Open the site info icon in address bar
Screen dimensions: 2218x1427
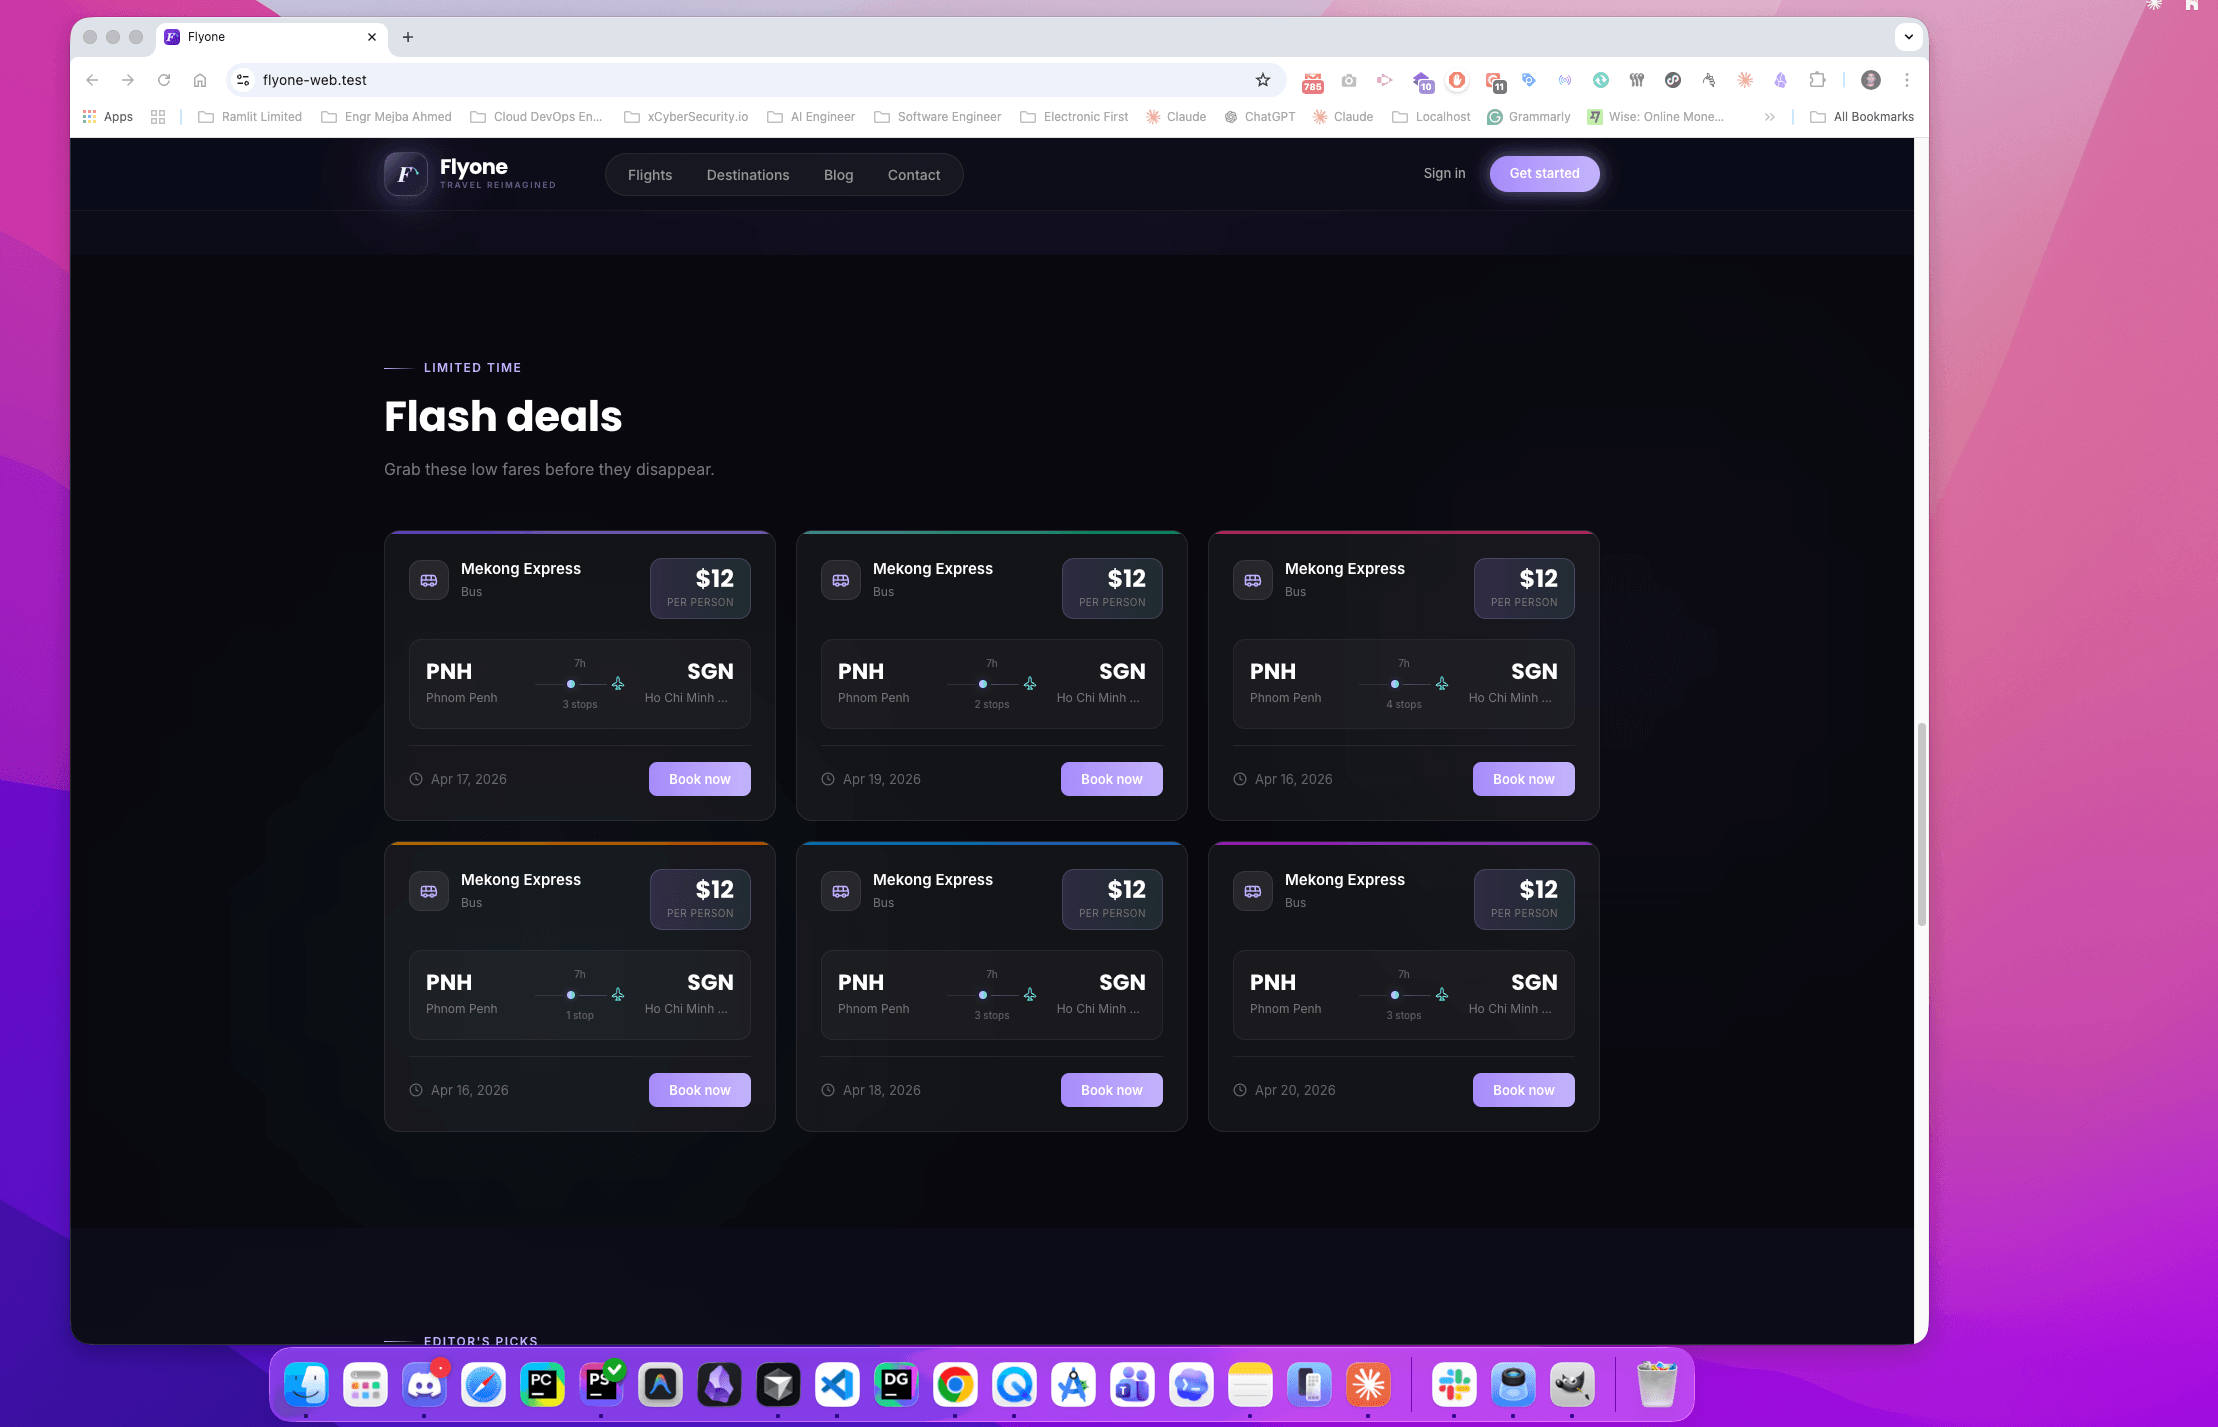(243, 80)
